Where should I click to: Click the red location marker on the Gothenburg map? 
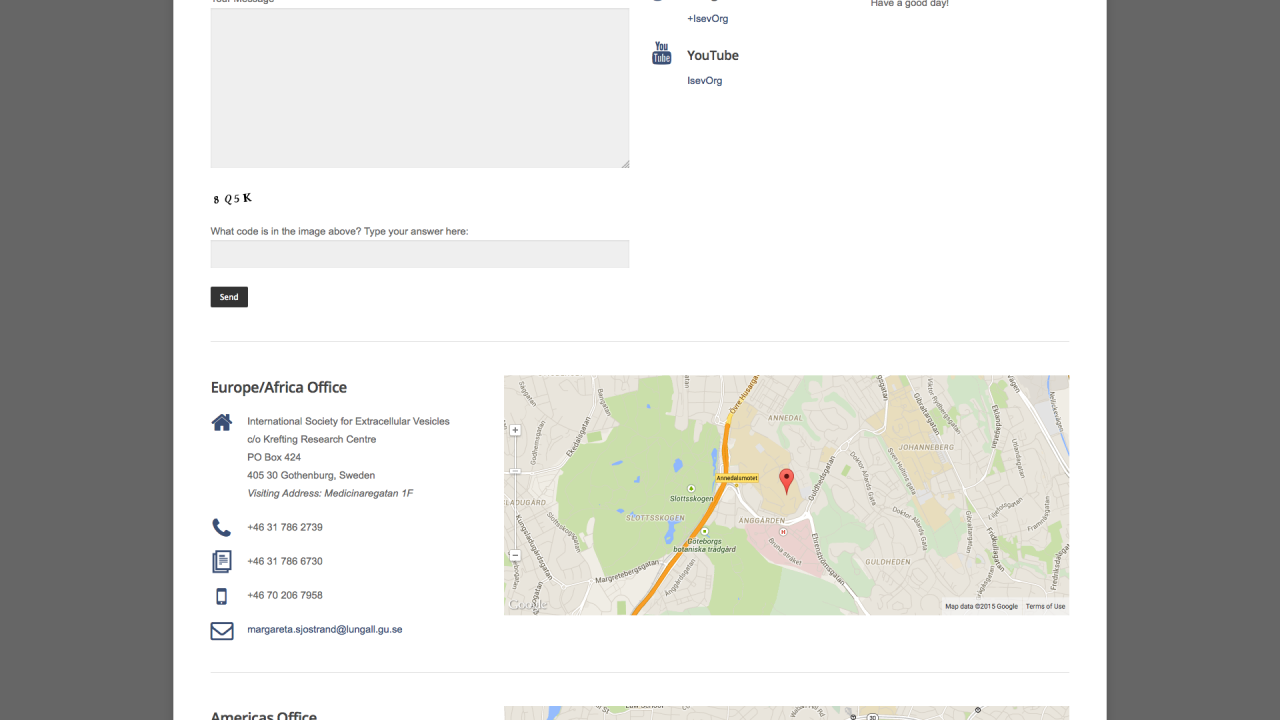tap(787, 478)
